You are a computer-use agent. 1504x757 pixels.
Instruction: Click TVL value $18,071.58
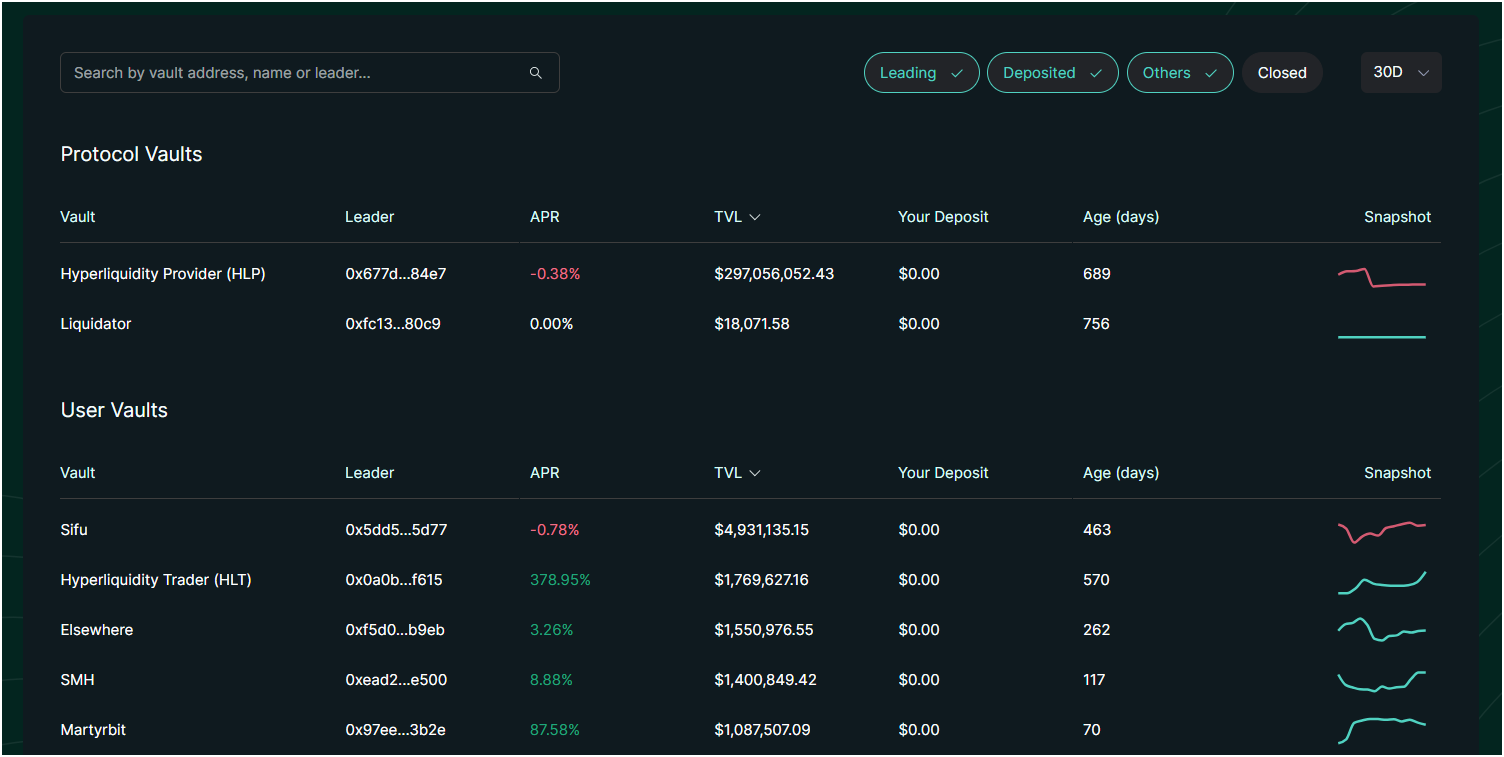tap(752, 324)
